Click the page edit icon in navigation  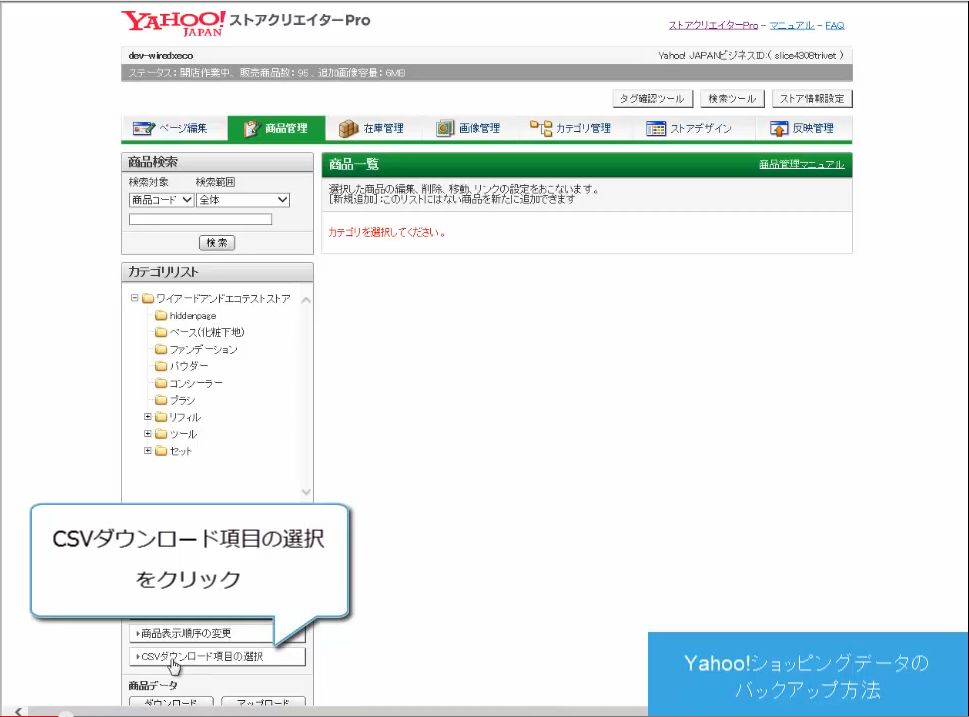pyautogui.click(x=144, y=129)
